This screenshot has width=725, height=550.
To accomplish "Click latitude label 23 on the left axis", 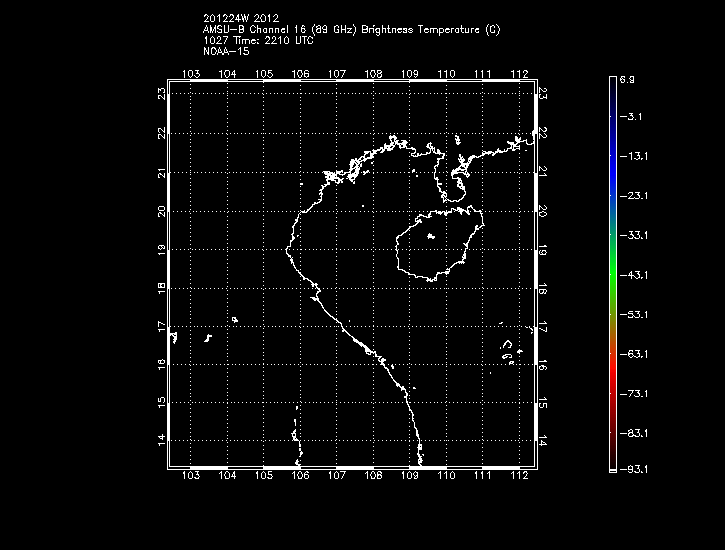I will (x=160, y=93).
